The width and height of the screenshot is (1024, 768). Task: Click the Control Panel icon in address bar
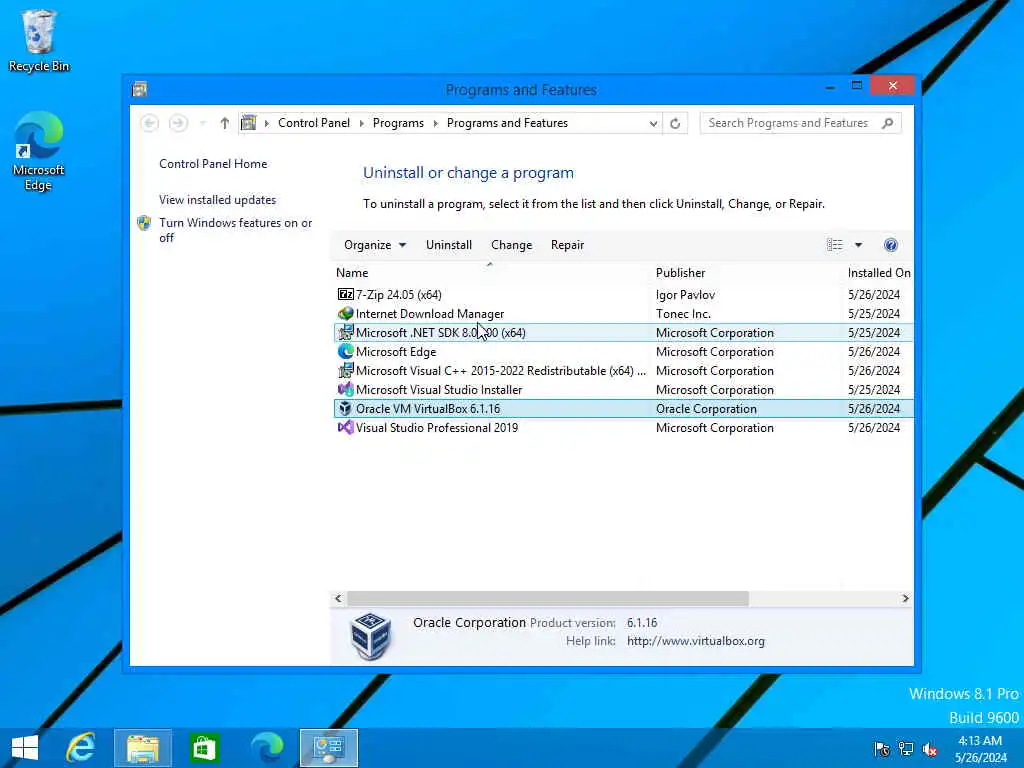pyautogui.click(x=248, y=123)
